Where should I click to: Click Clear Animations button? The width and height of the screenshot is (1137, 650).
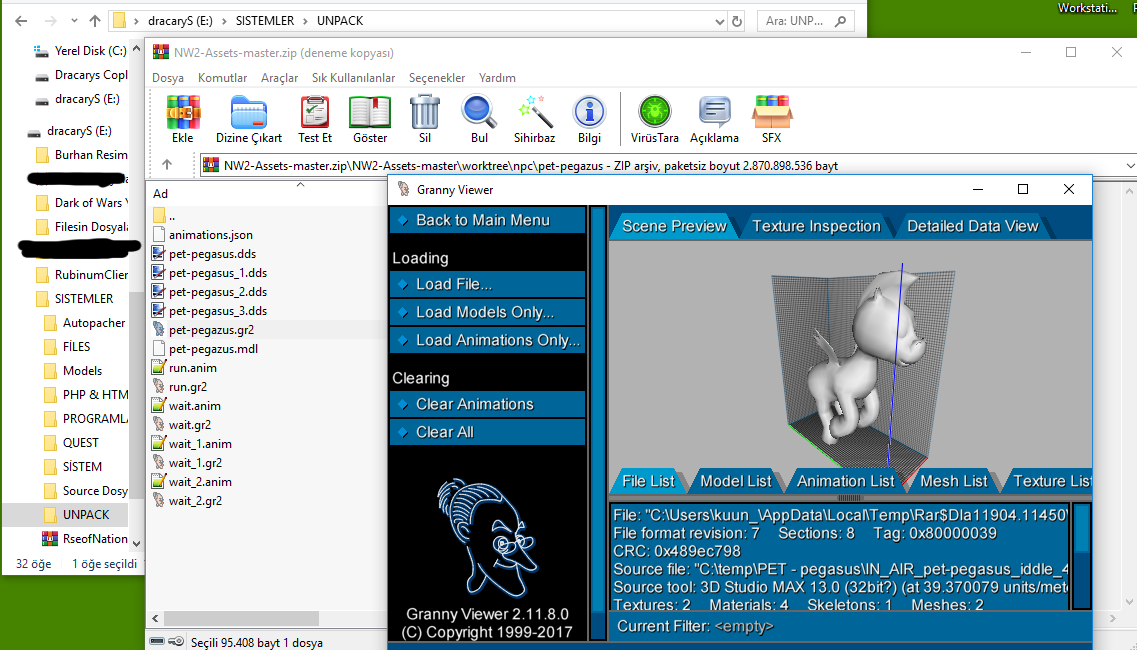487,404
